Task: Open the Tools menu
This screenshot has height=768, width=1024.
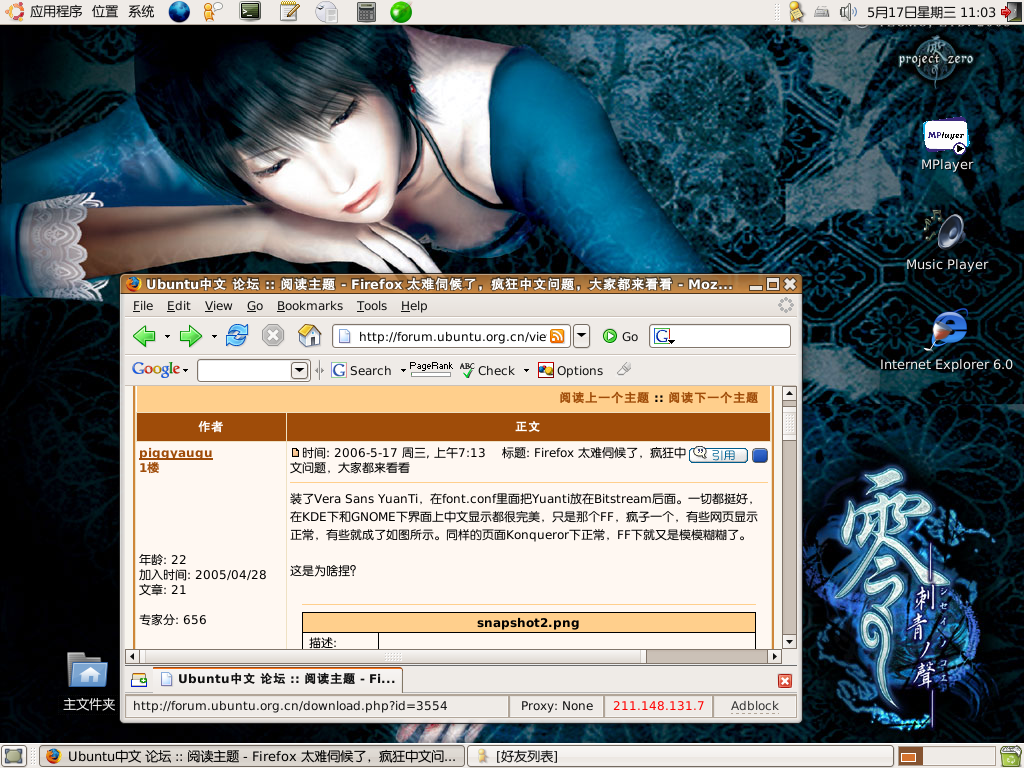Action: coord(372,306)
